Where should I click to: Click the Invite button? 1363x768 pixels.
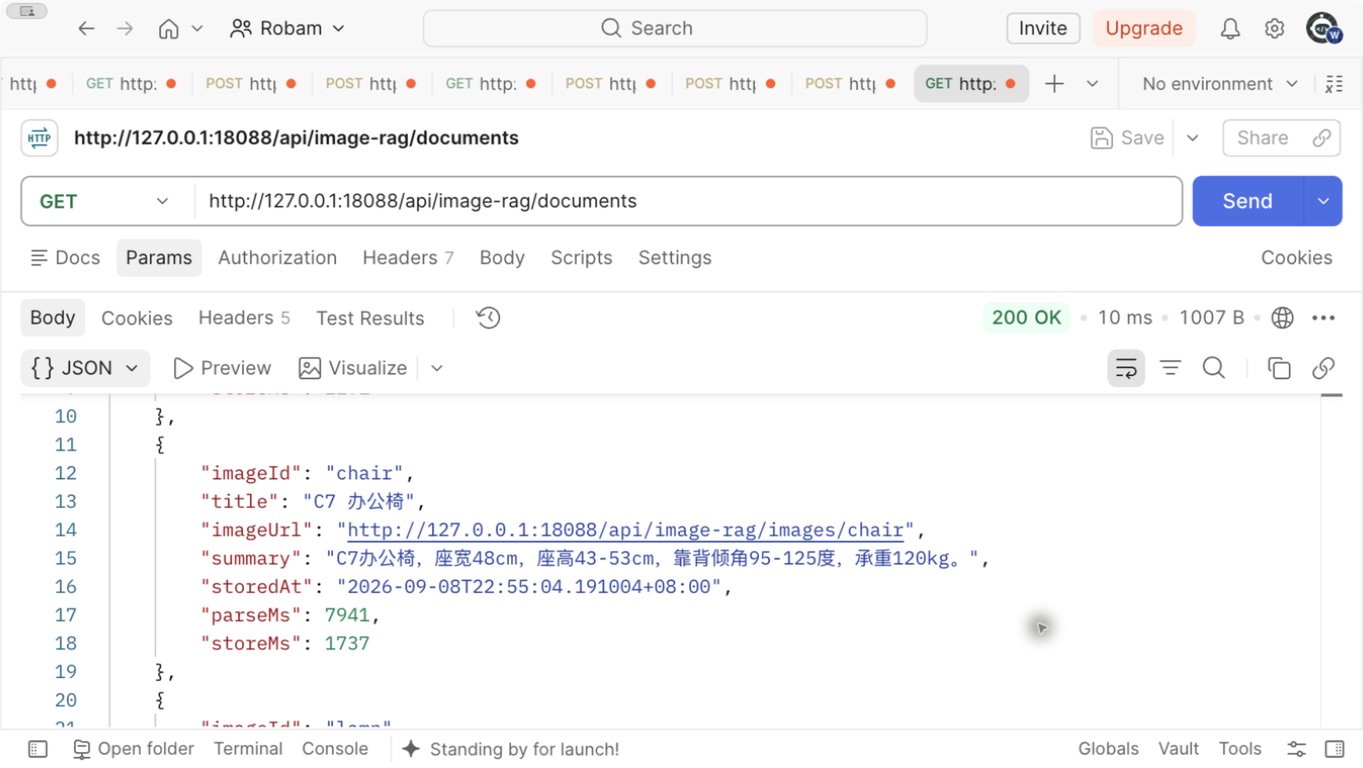tap(1043, 28)
